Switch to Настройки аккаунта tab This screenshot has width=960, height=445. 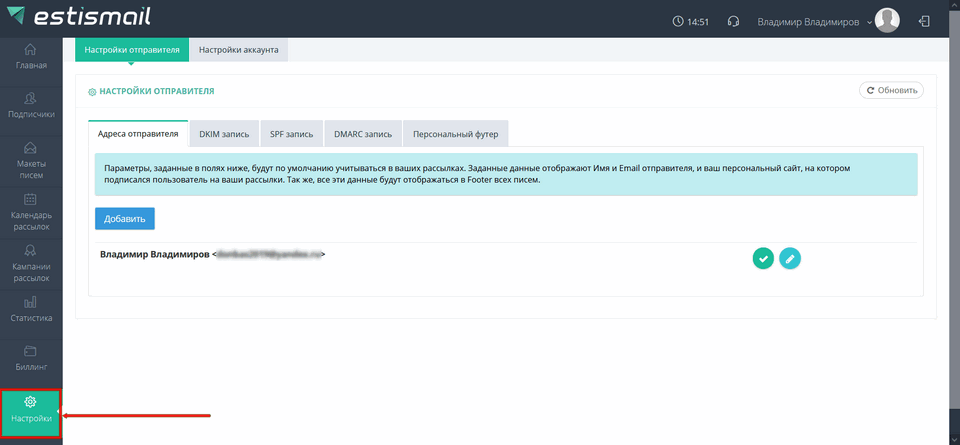click(x=239, y=49)
